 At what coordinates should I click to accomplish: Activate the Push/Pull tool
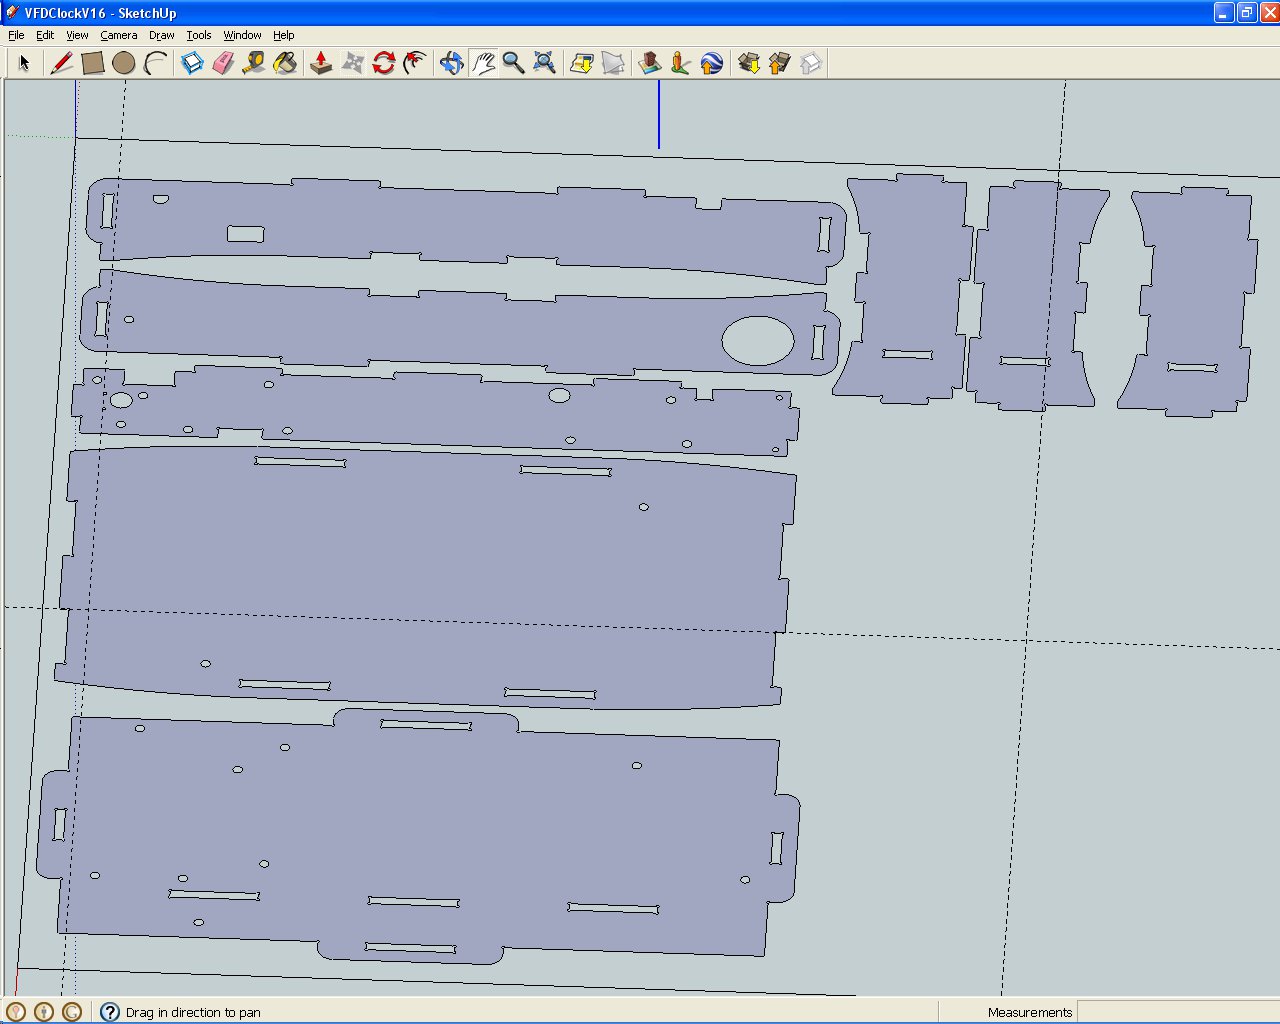(x=321, y=63)
